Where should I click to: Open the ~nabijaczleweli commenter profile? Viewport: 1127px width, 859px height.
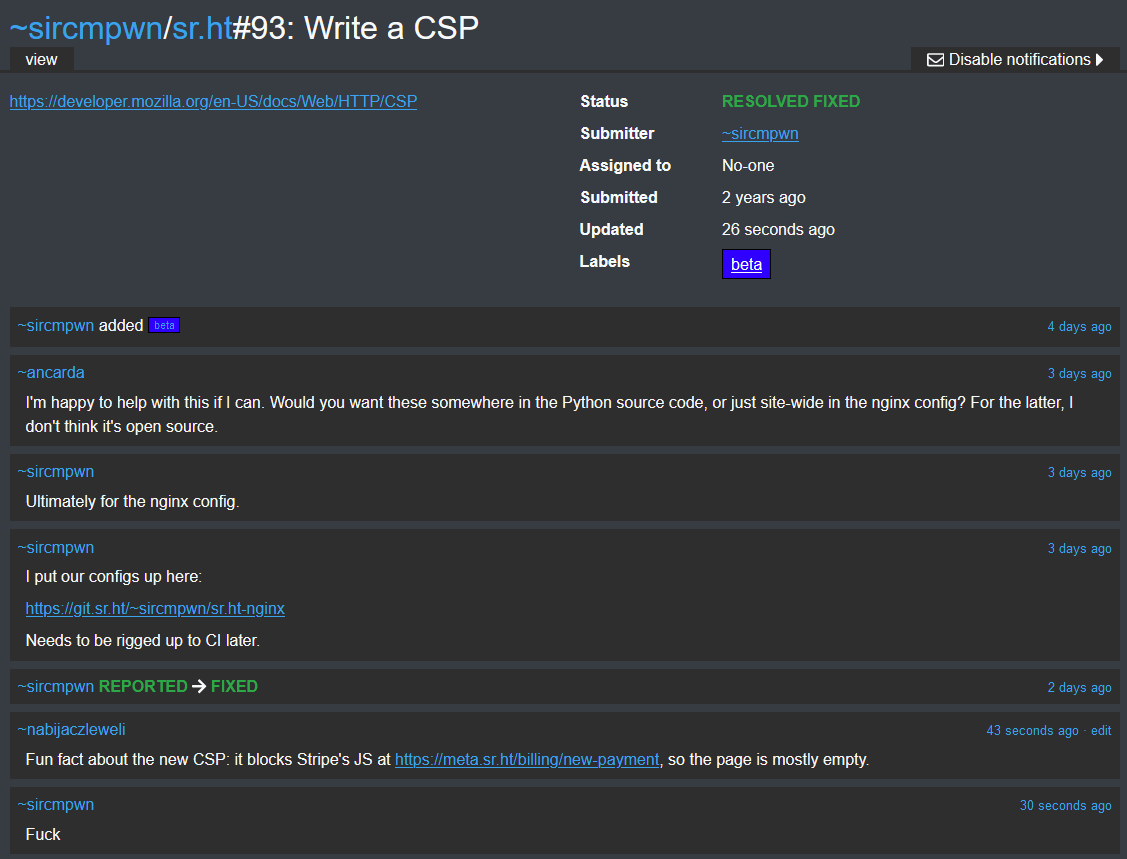[x=71, y=730]
